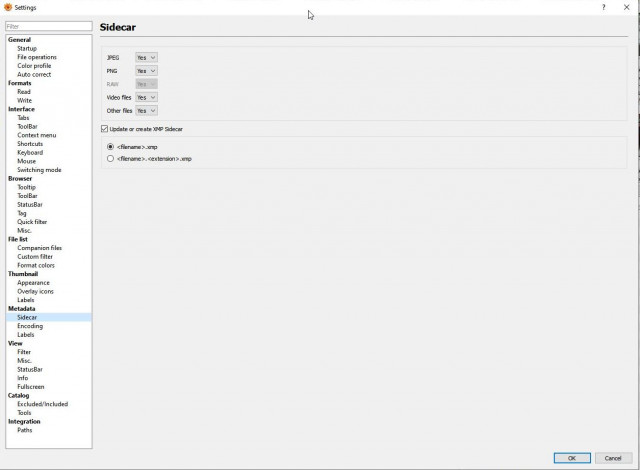640x470 pixels.
Task: Select the <filename>.xmp radio option
Action: 110,146
